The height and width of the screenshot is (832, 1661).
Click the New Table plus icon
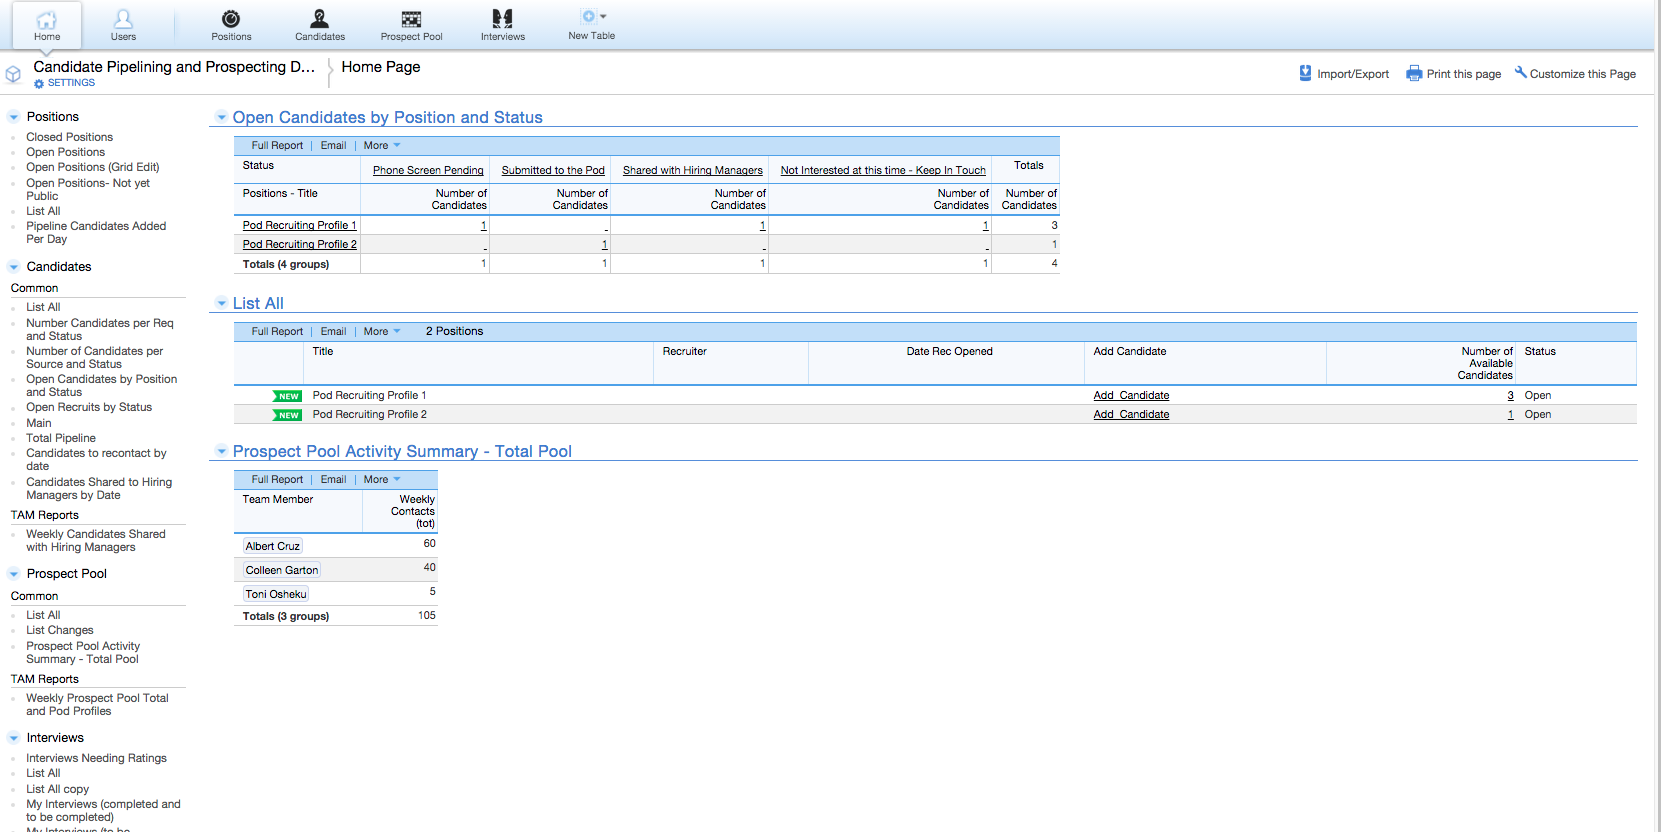click(589, 16)
